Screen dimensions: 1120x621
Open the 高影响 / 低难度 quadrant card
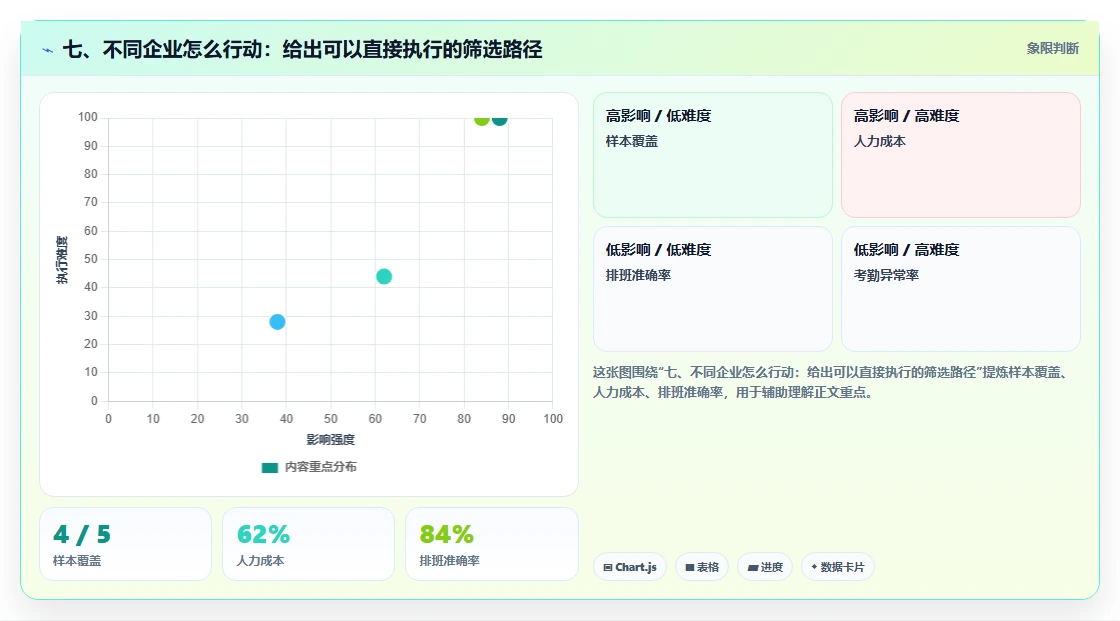(x=713, y=155)
